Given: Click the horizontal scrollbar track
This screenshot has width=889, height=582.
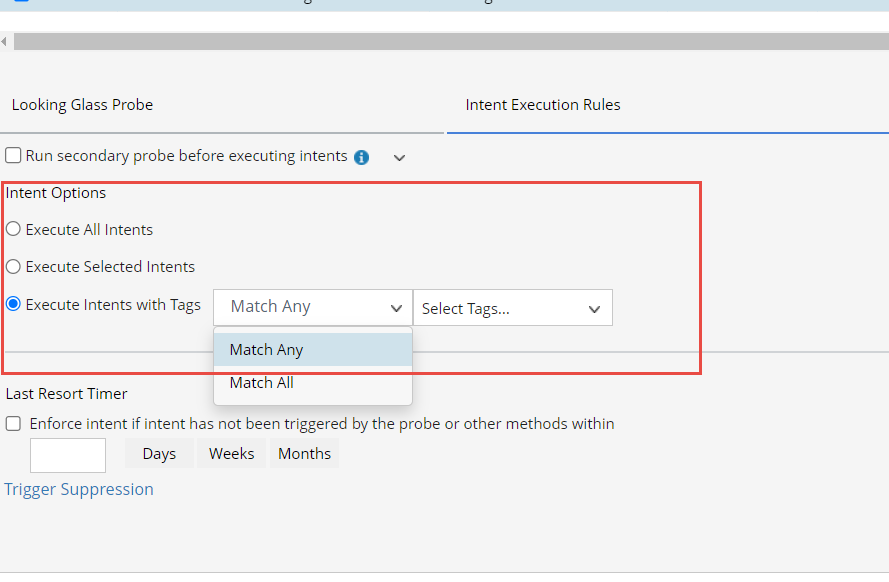Looking at the screenshot, I should pos(450,41).
